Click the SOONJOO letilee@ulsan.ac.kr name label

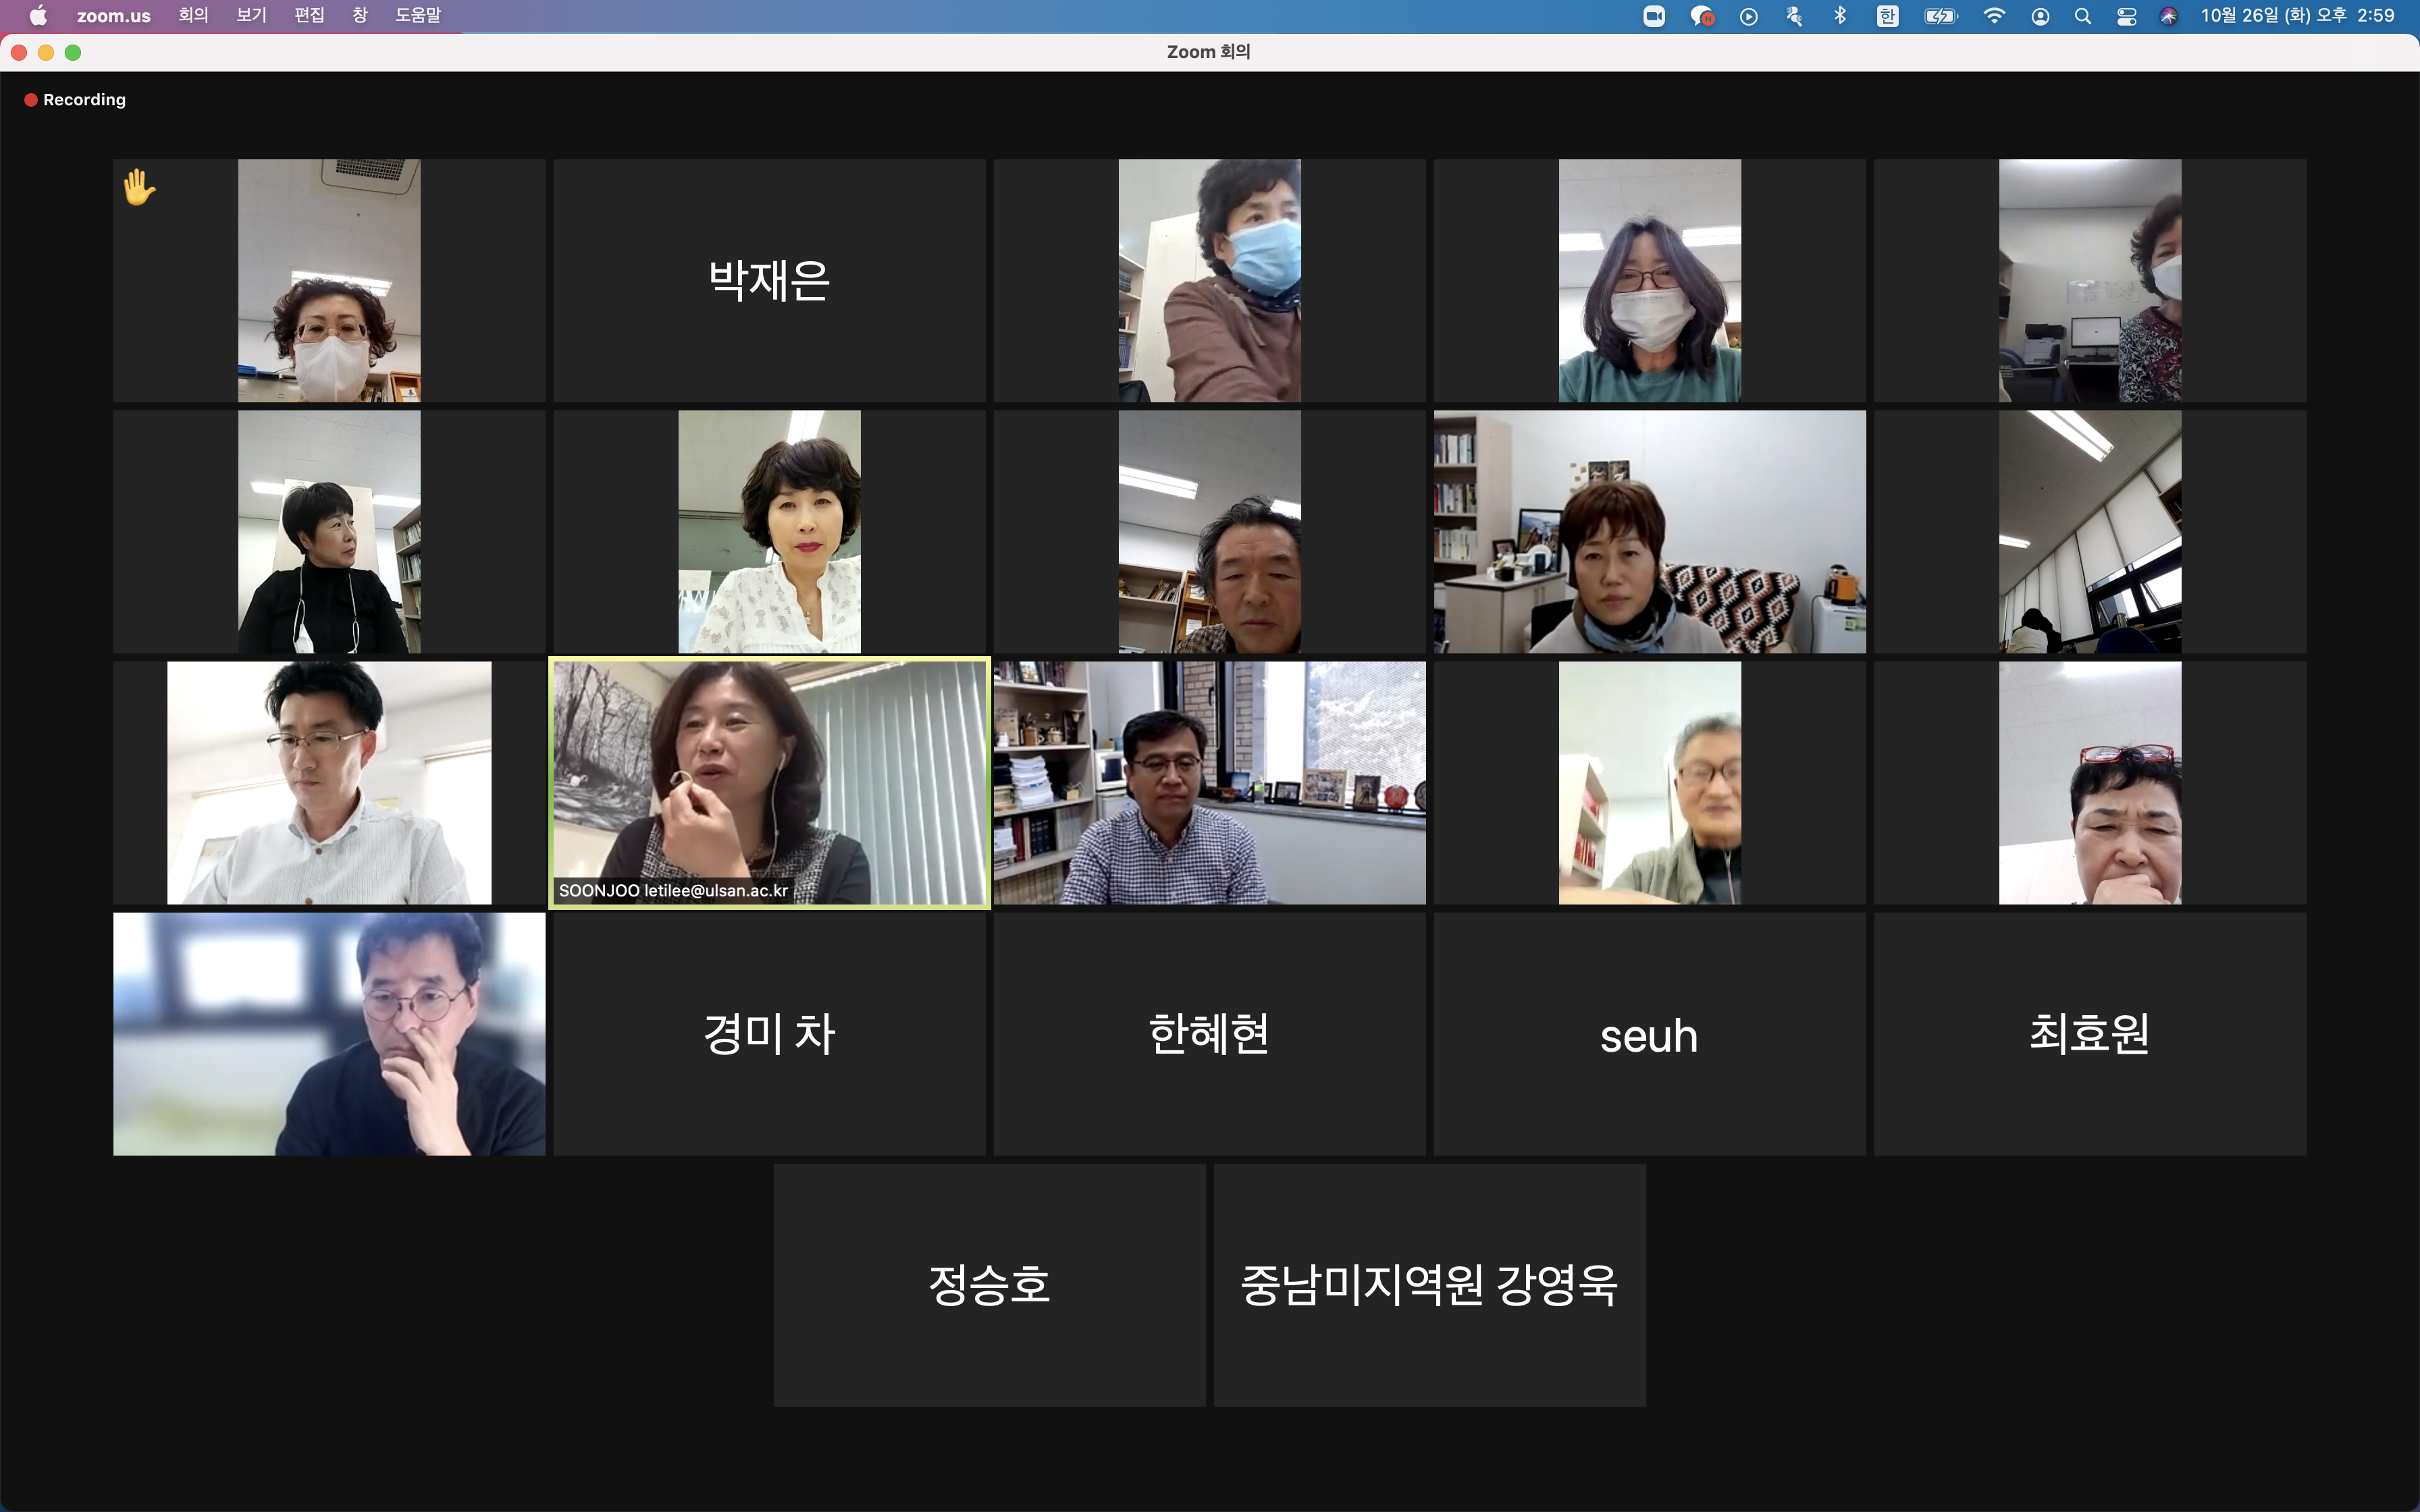tap(673, 890)
